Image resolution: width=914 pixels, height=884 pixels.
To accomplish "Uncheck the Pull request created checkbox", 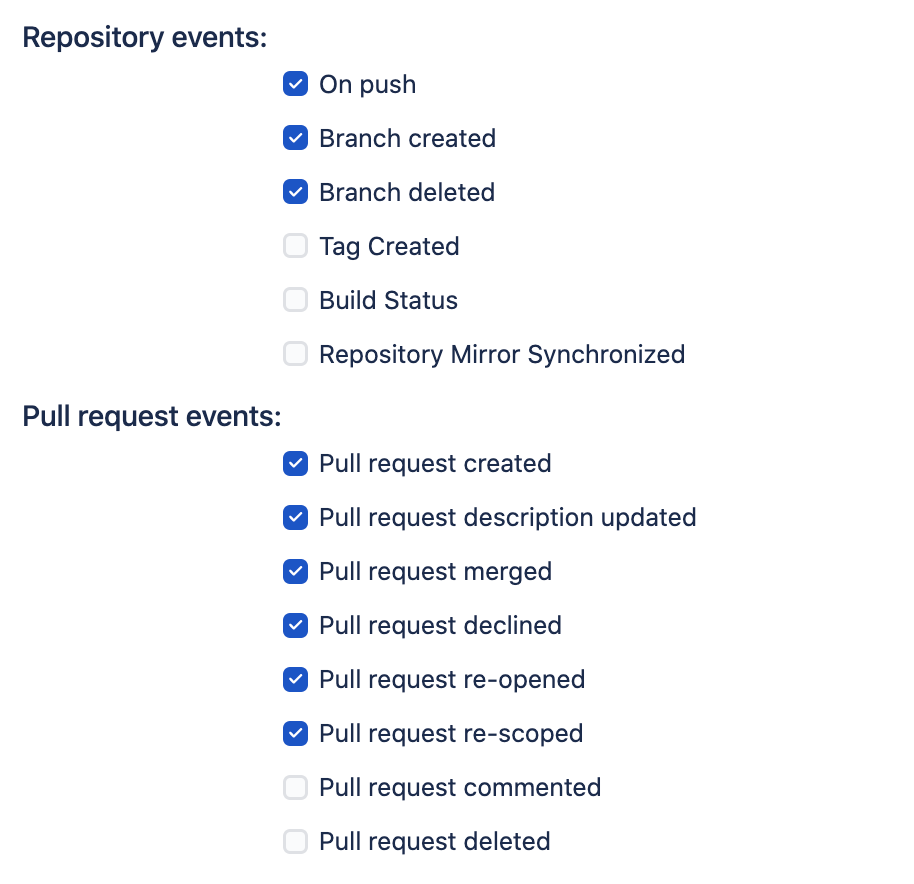I will [295, 464].
